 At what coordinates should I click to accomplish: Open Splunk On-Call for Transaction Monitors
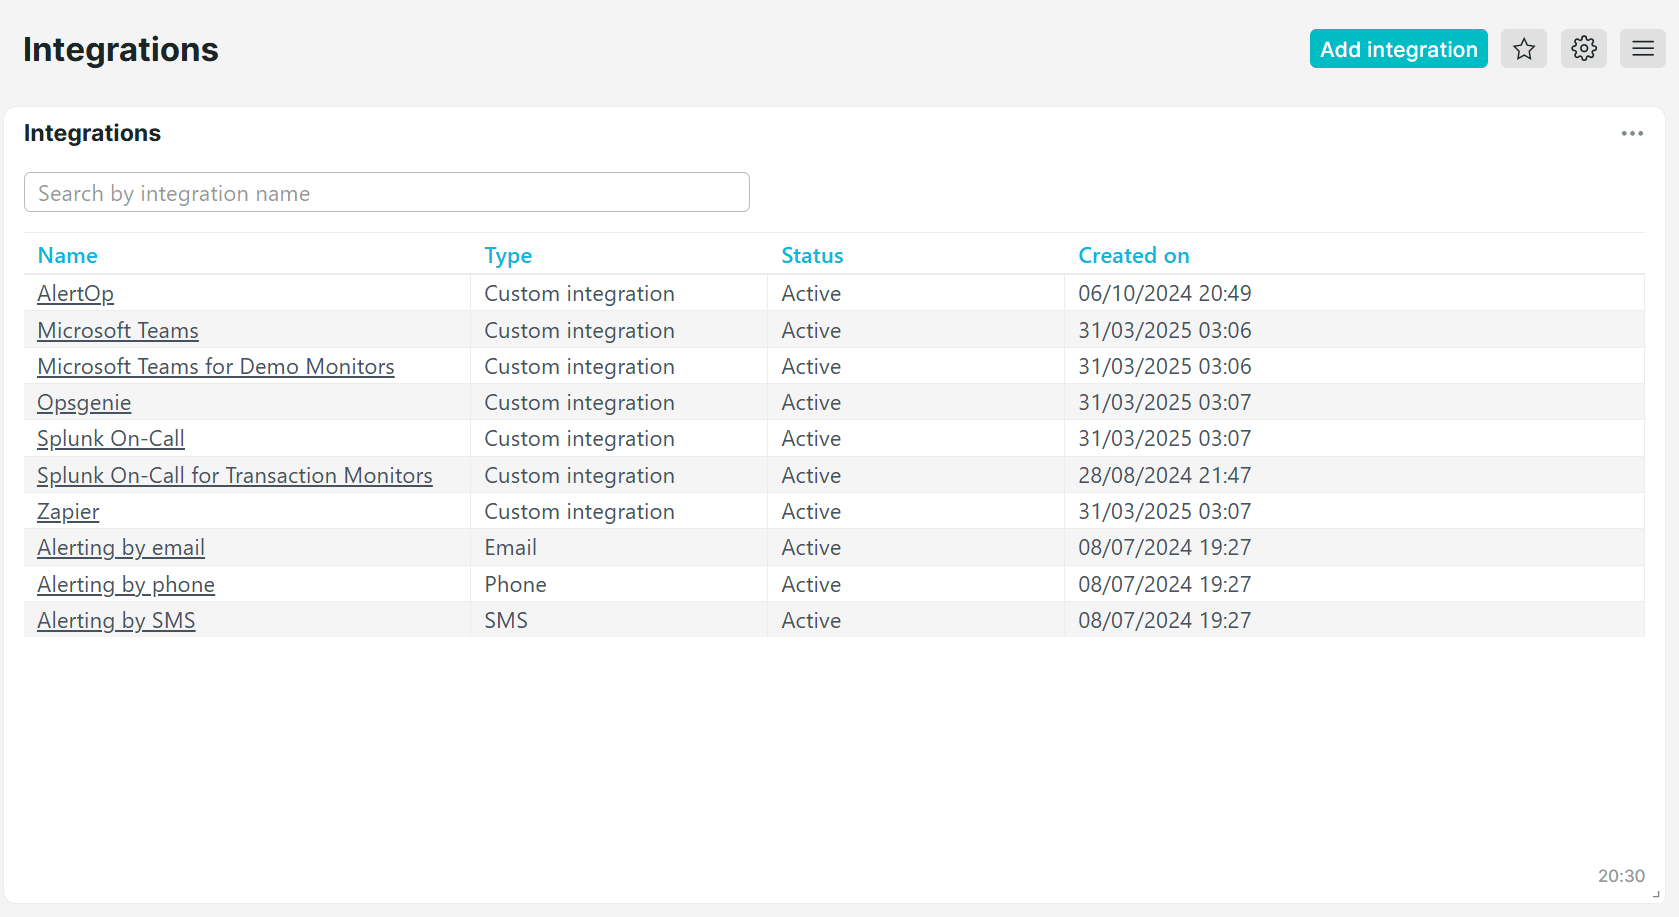234,476
